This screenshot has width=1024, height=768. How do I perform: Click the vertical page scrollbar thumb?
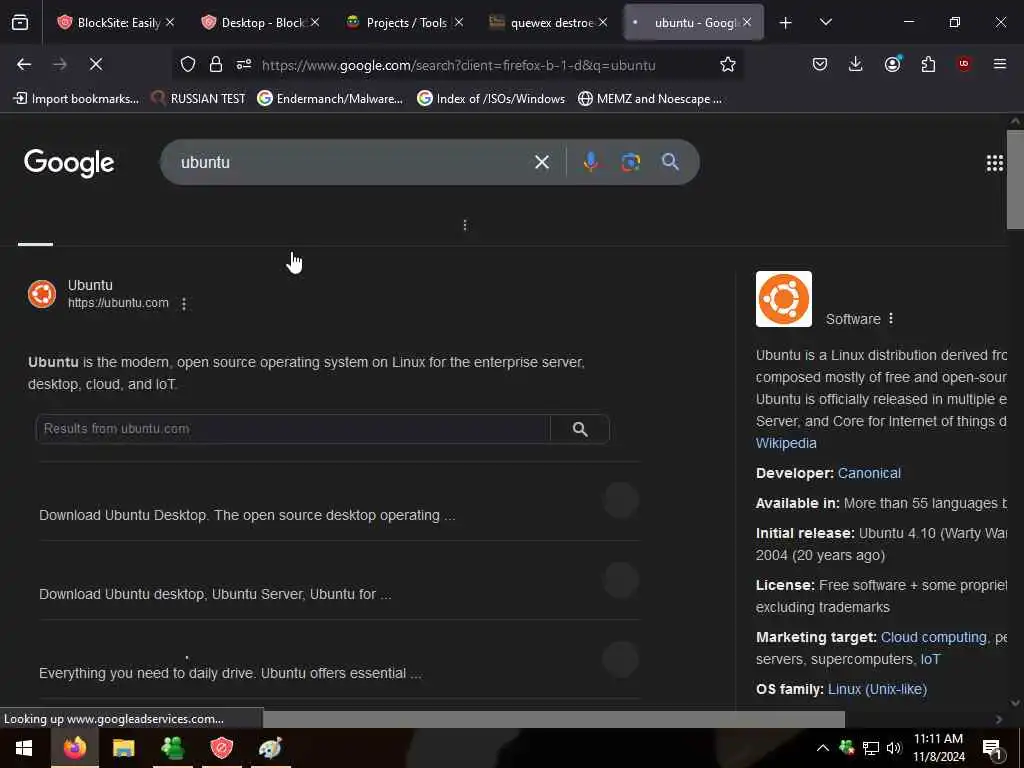(1015, 180)
